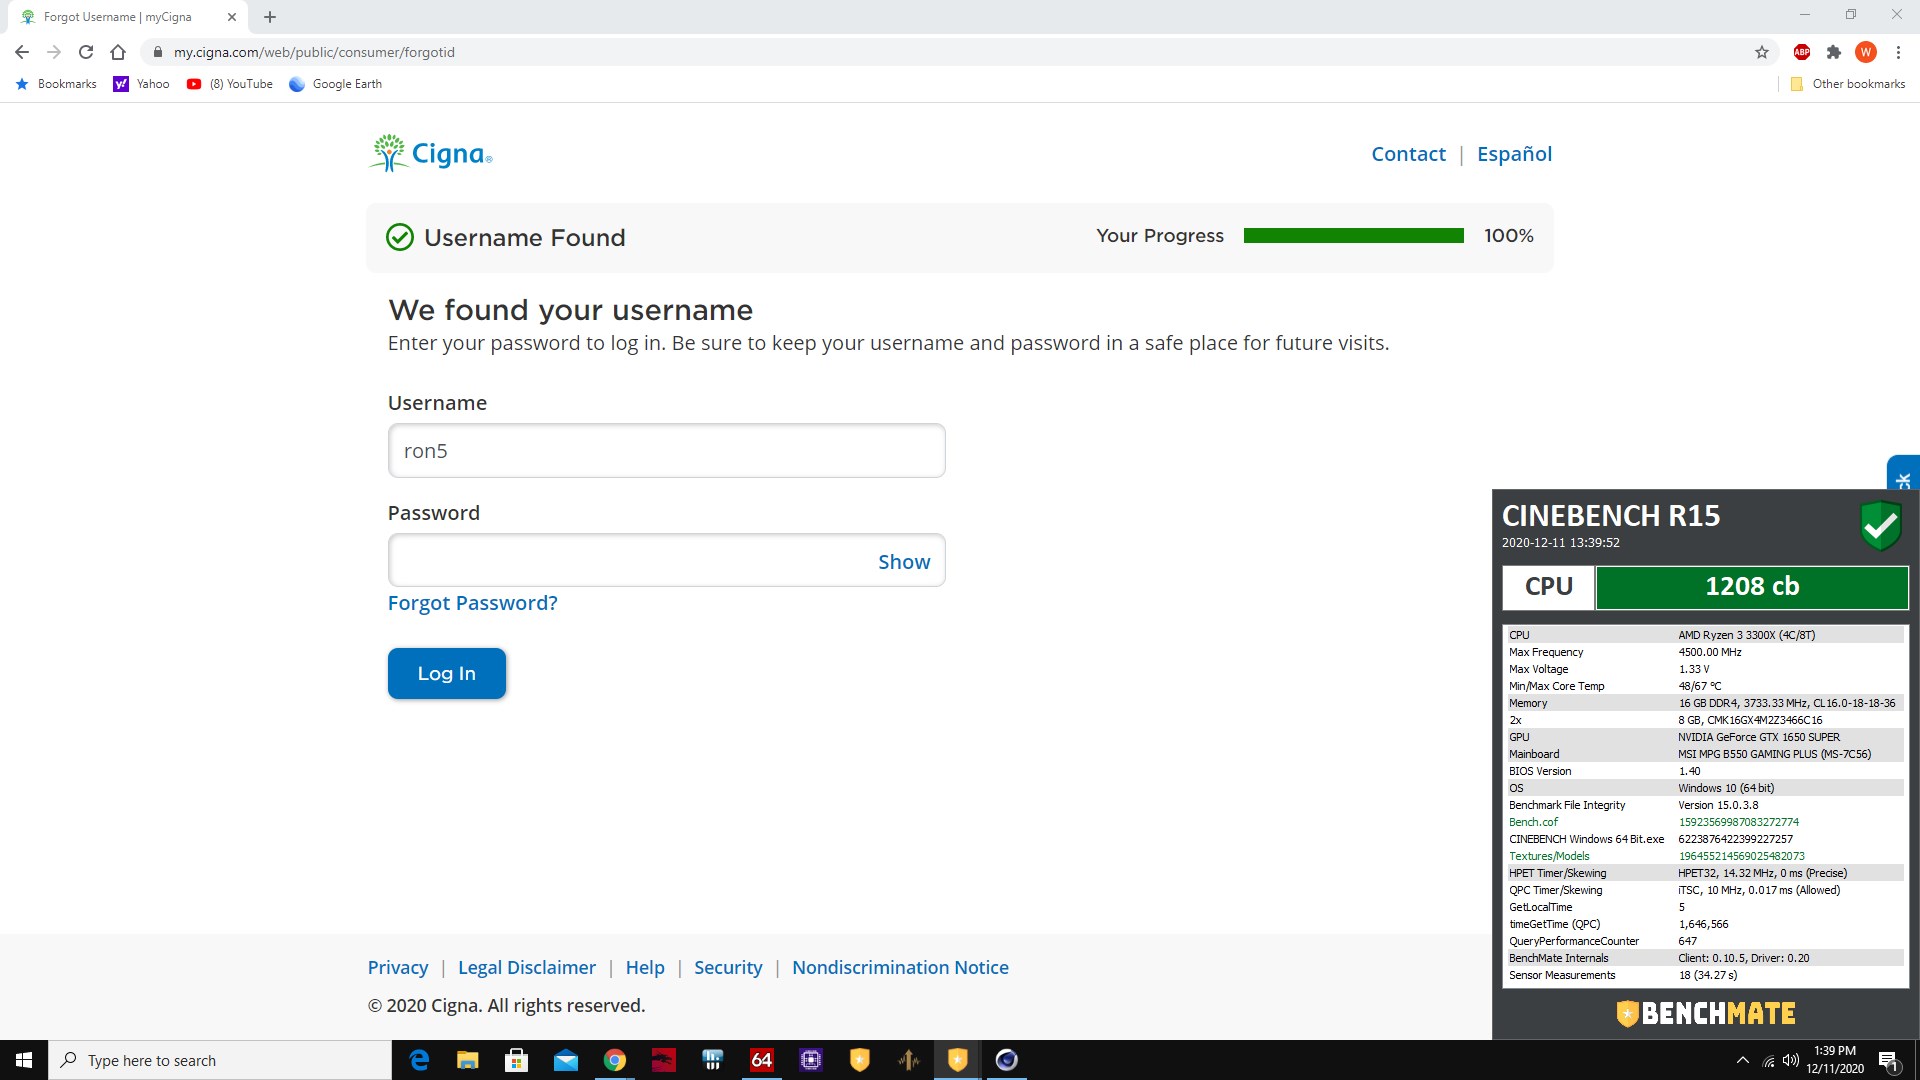Open the Security footer link
Screen dimensions: 1920x1080
point(728,968)
